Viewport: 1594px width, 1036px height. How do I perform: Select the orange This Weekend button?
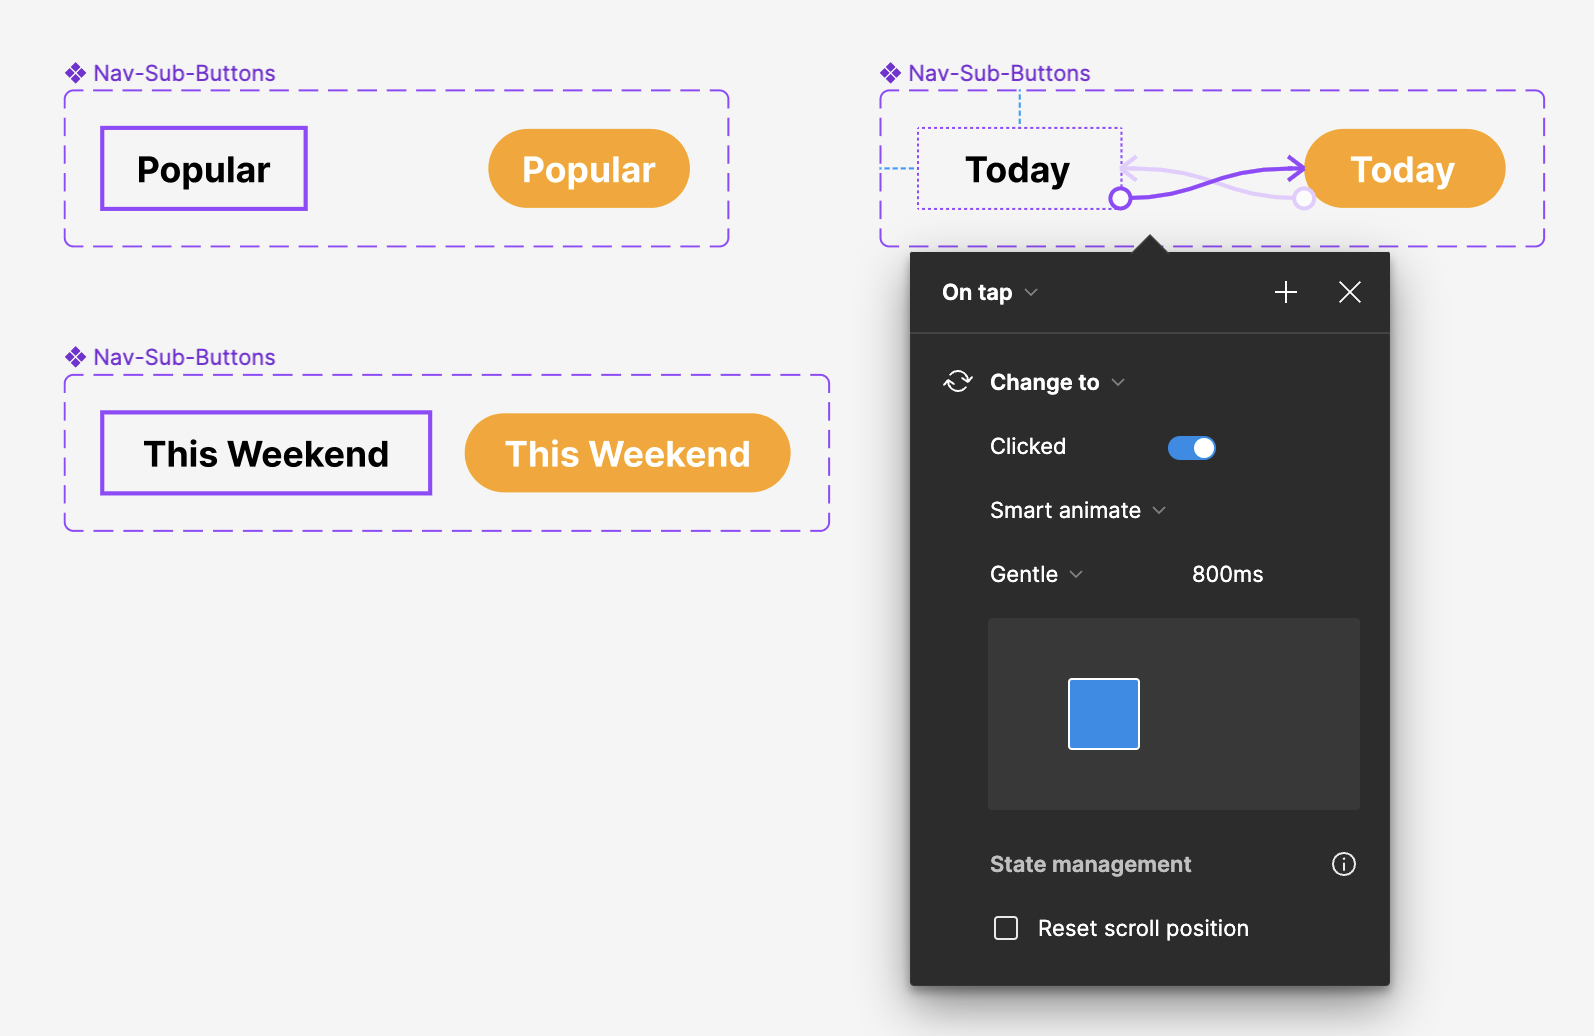627,453
